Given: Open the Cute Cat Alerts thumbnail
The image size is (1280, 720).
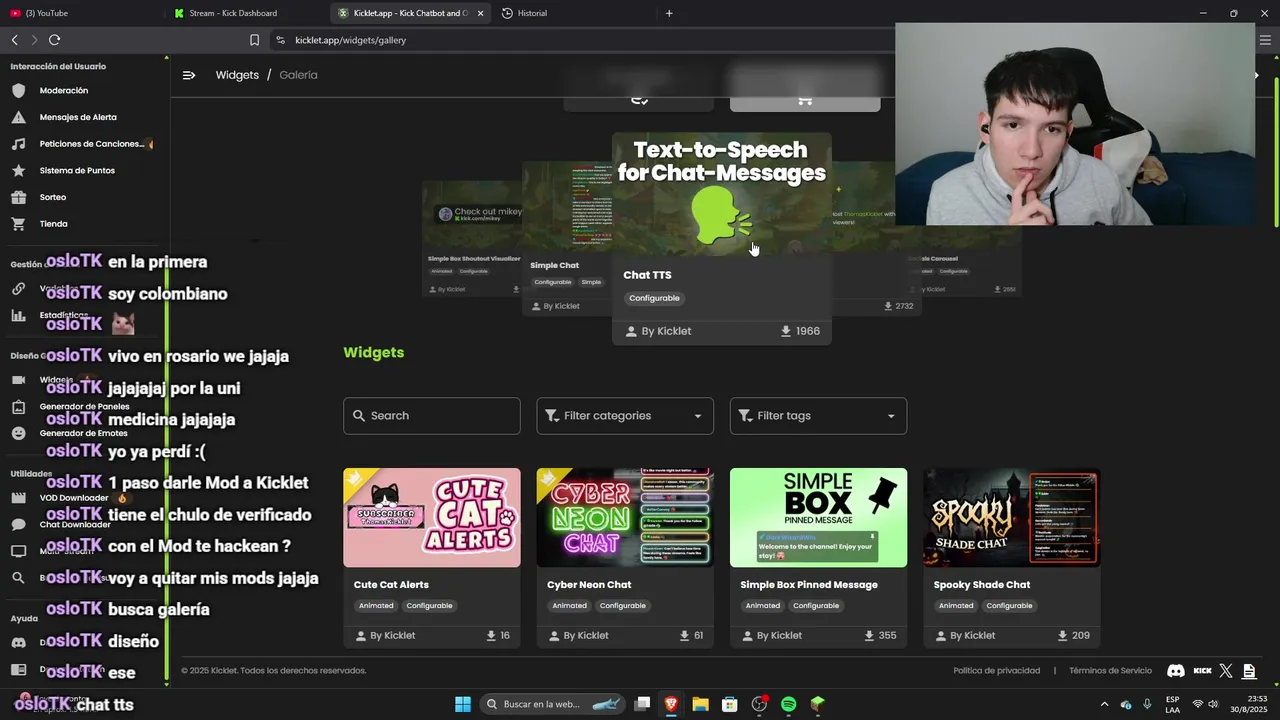Looking at the screenshot, I should point(432,518).
